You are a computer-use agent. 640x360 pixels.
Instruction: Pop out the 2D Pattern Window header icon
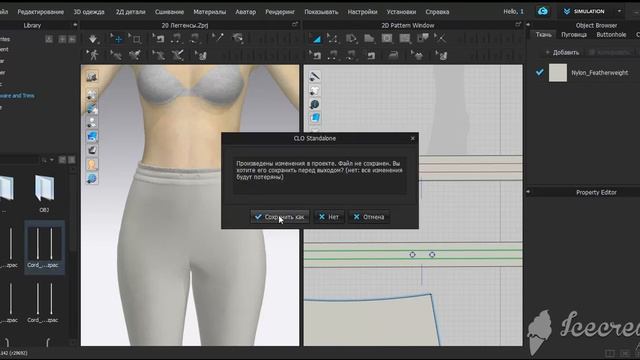tap(518, 25)
